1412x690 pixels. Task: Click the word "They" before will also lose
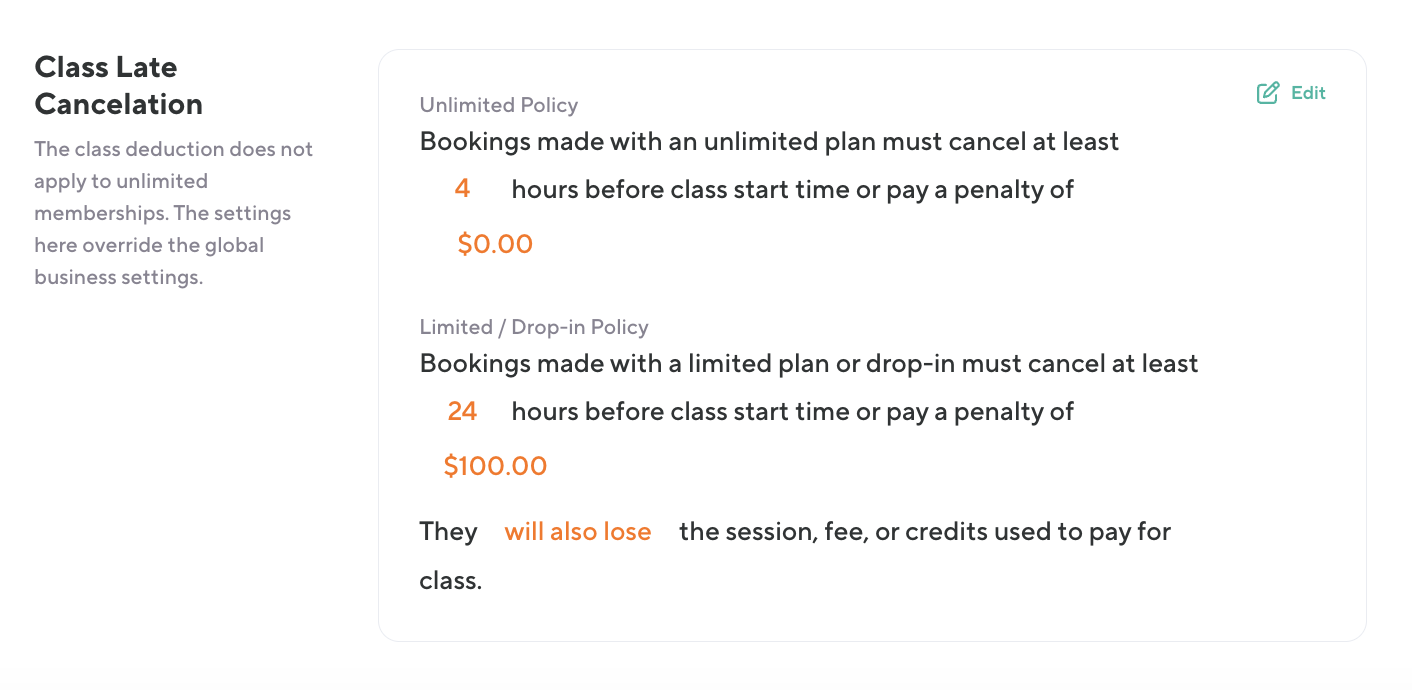coord(448,531)
